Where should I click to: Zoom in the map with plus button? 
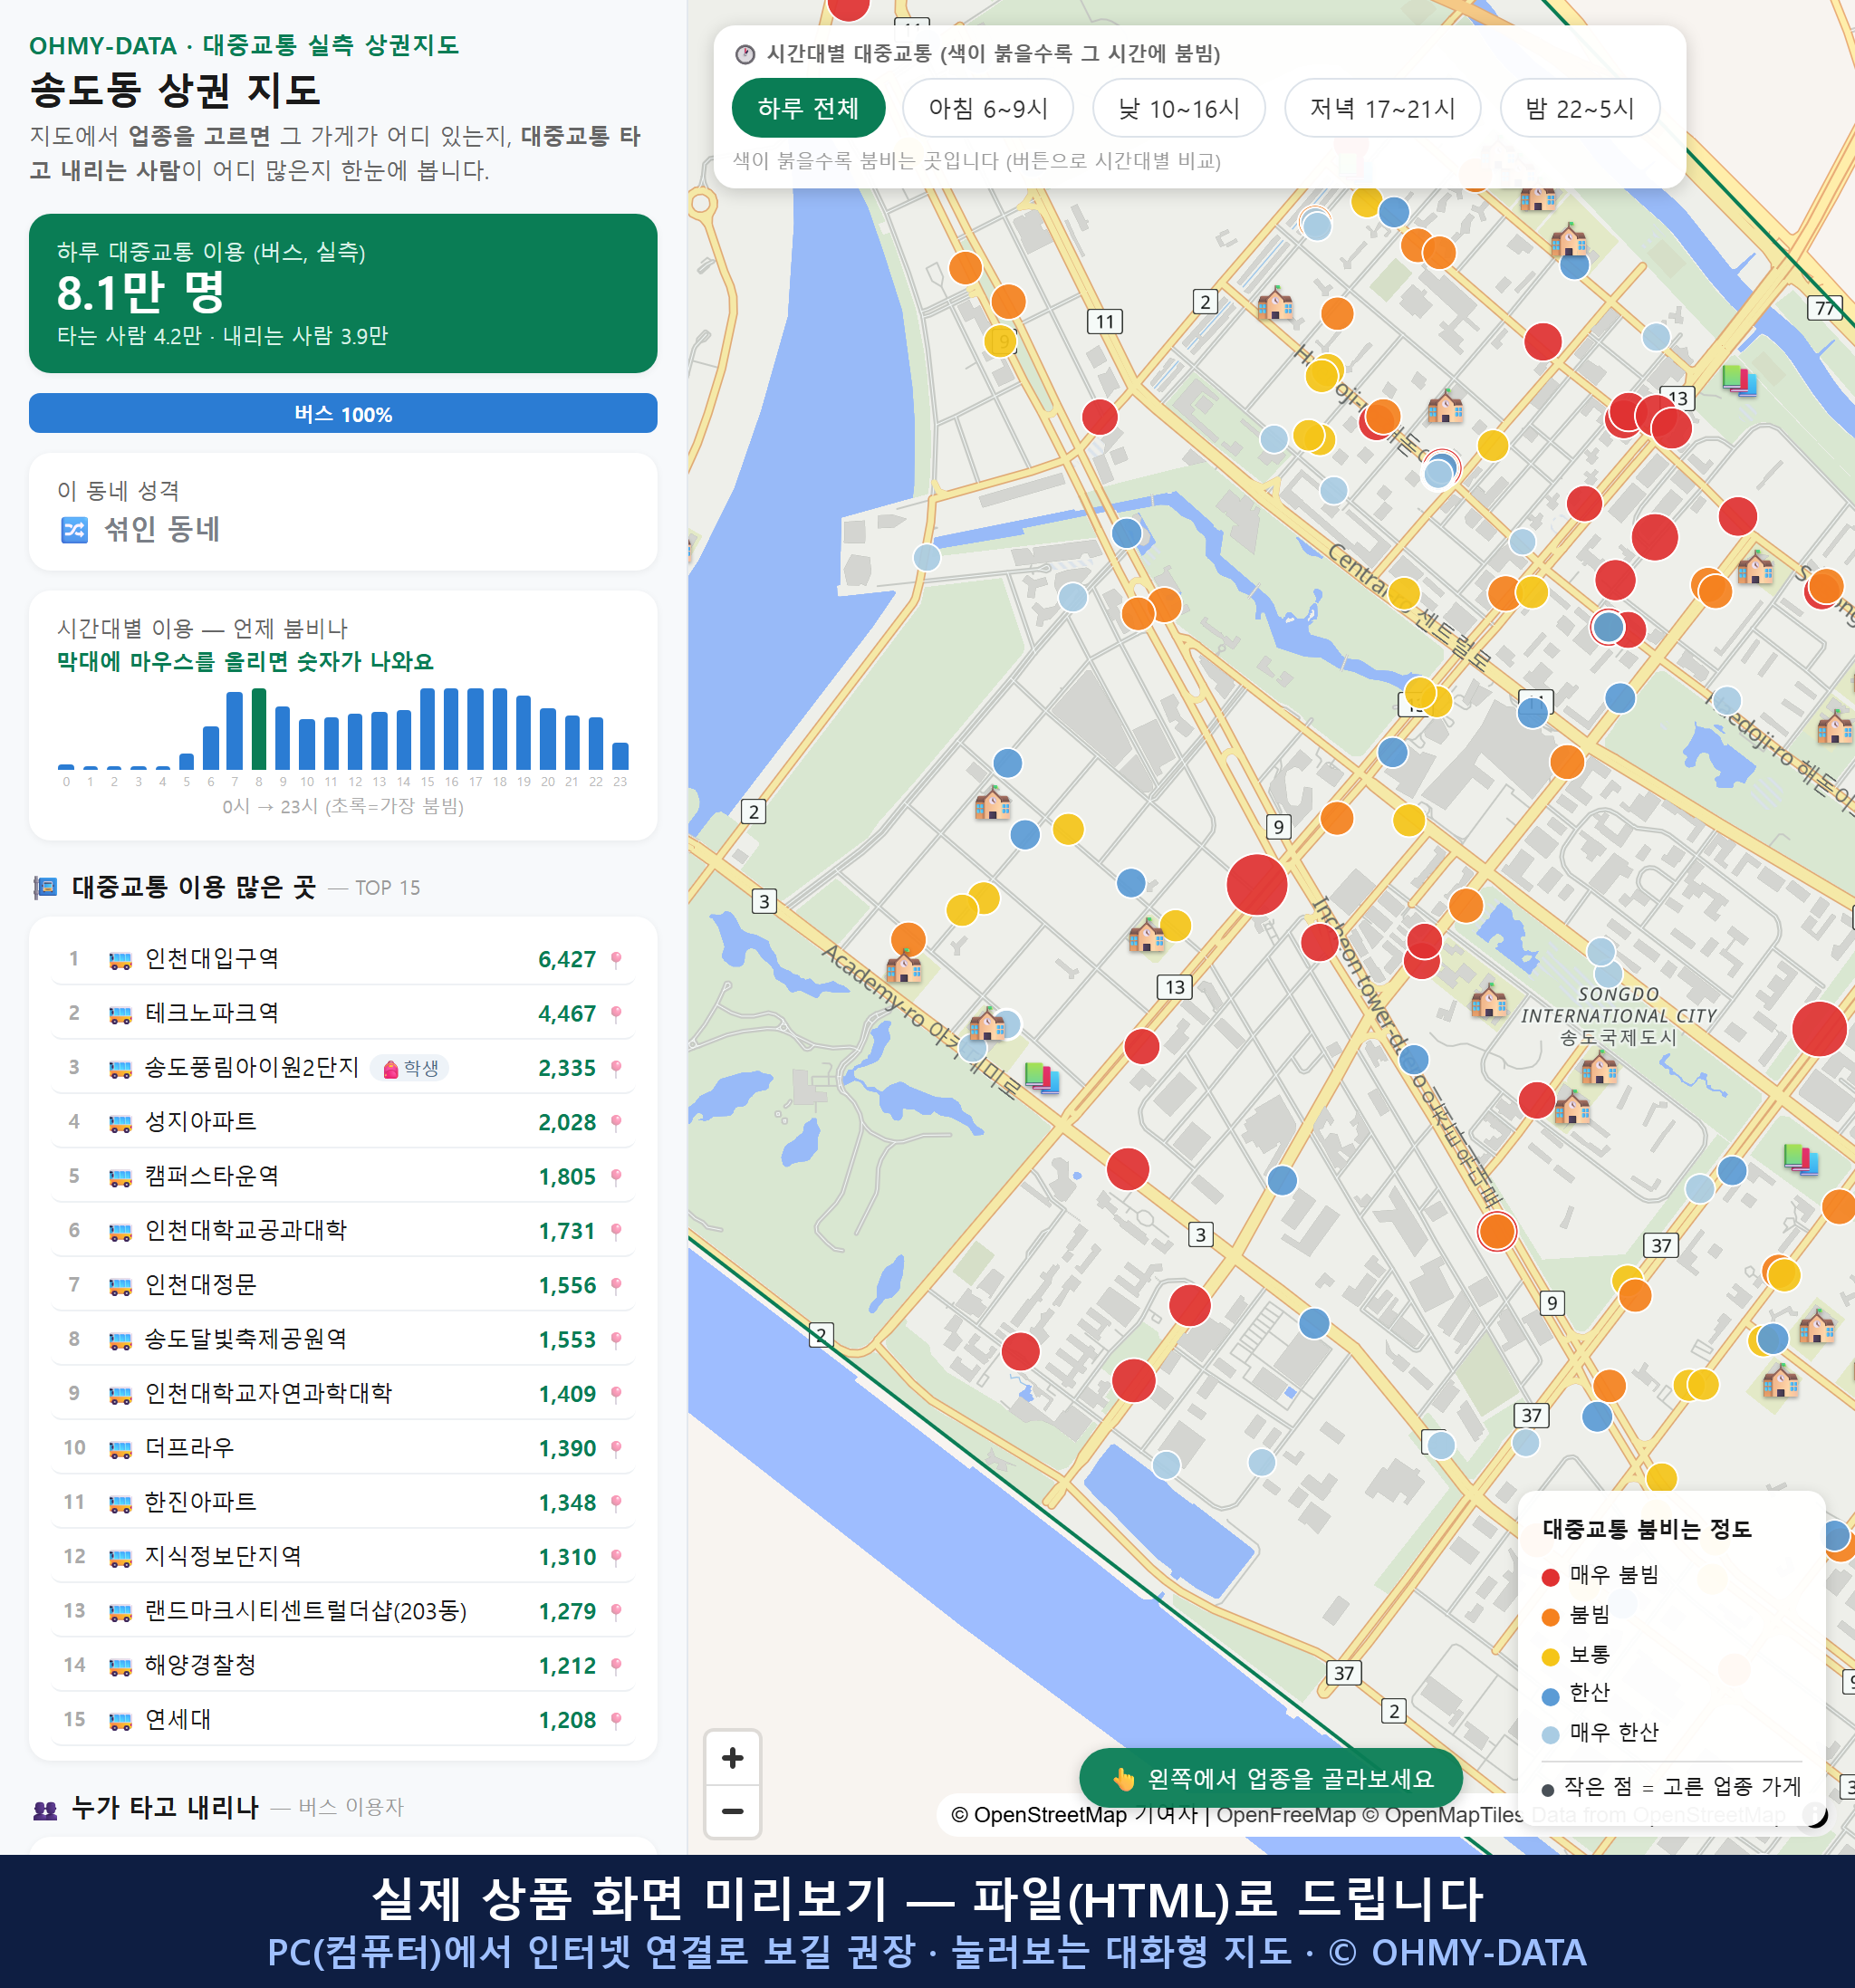click(732, 1757)
